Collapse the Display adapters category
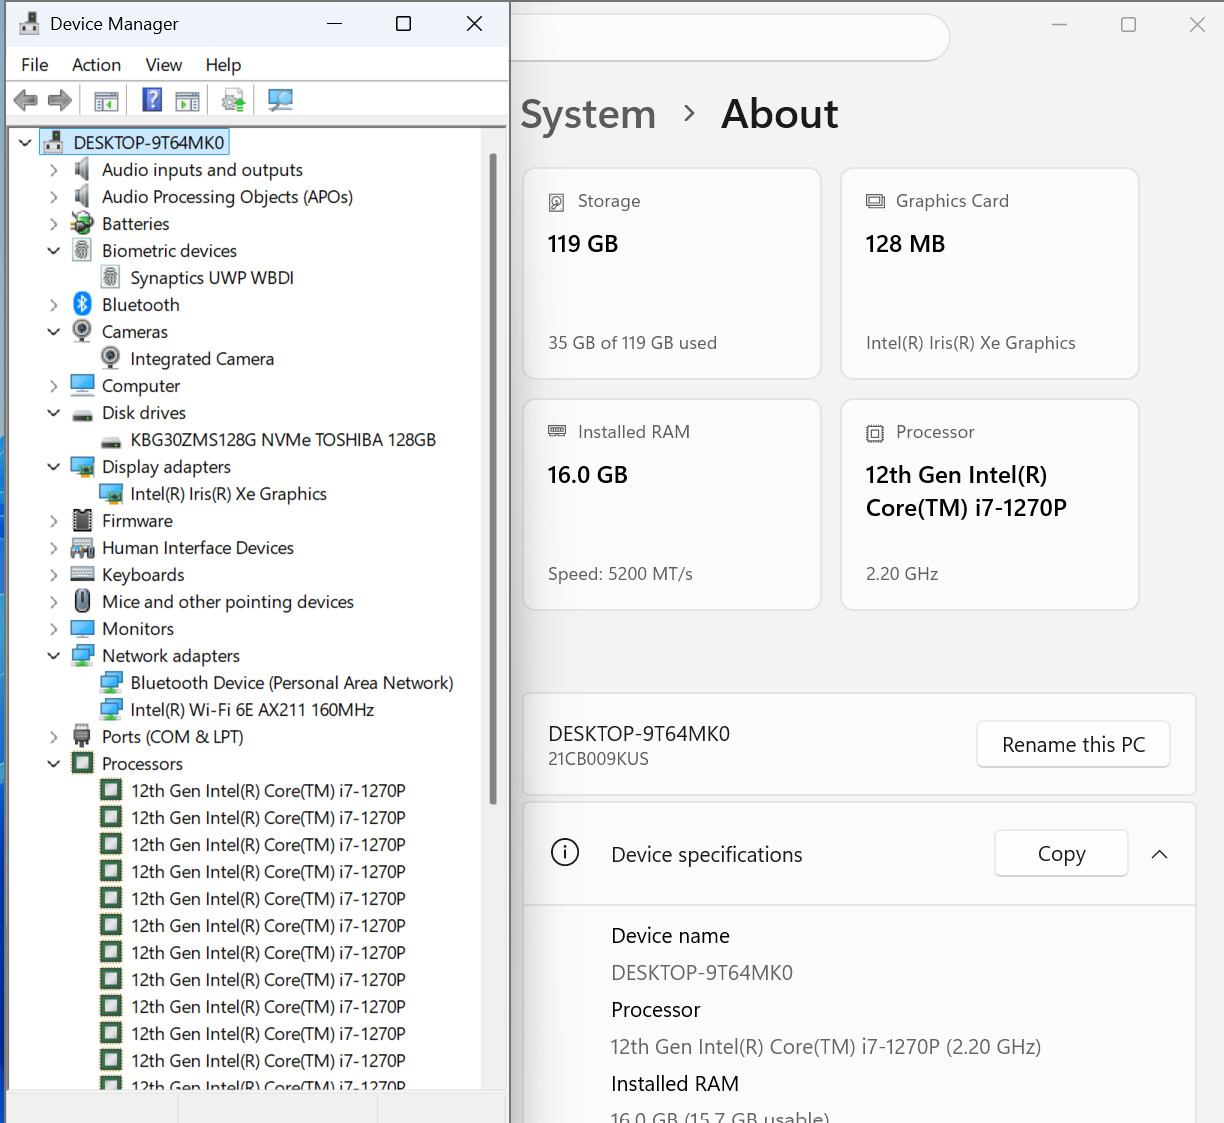Screen dimensions: 1224x1123 [54, 467]
